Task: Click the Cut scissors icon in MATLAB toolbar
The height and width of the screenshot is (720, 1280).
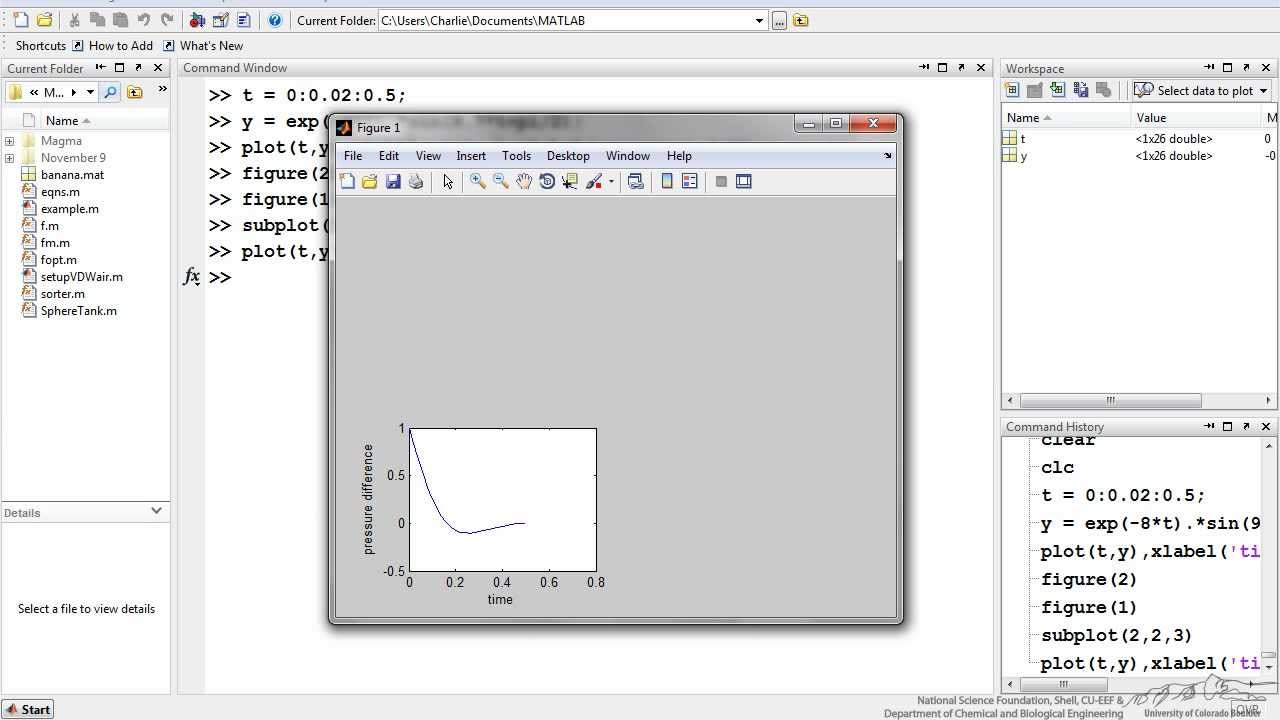Action: 75,20
